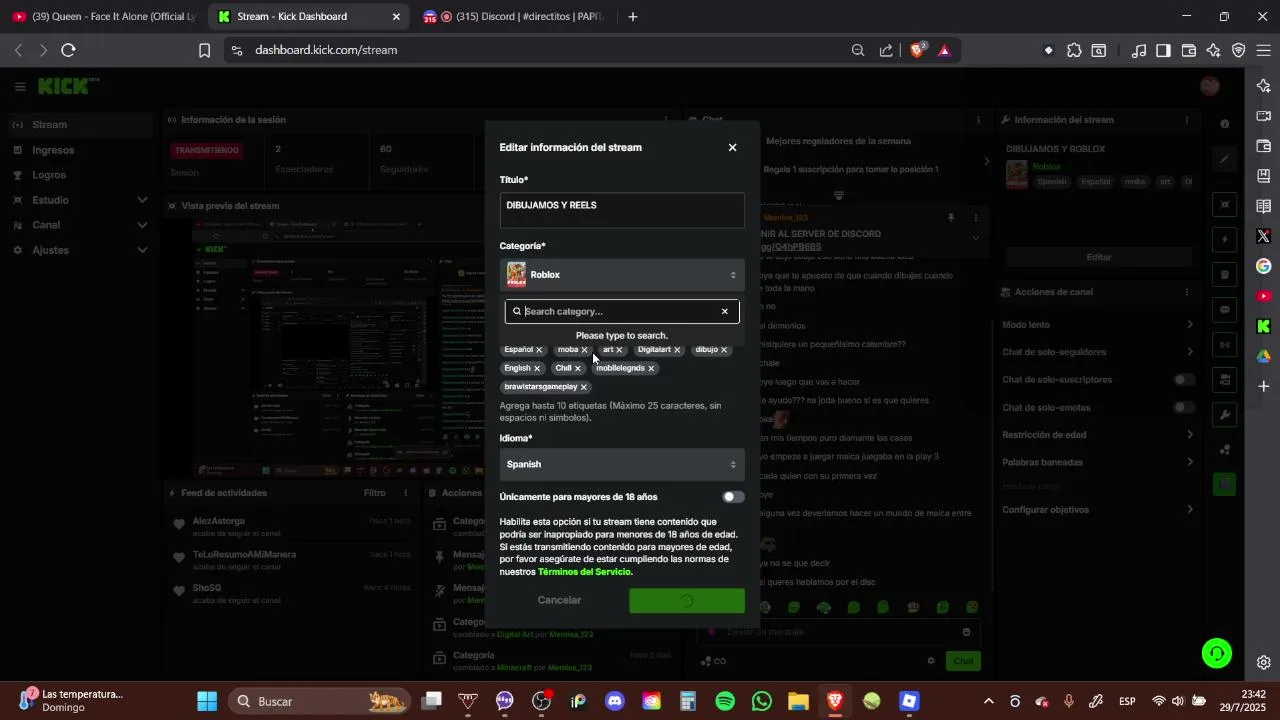1280x720 pixels.
Task: Remove the Español tag
Action: click(x=539, y=350)
